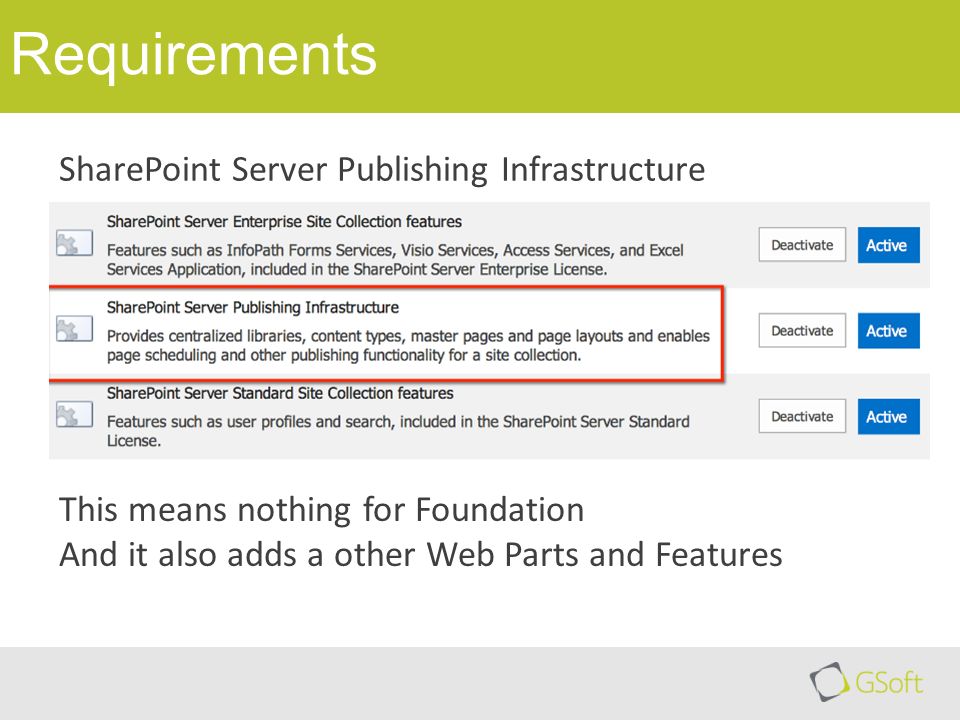This screenshot has height=720, width=960.
Task: Click the large 'SharePoint Server Publishing Infrastructure' heading
Action: pos(382,169)
